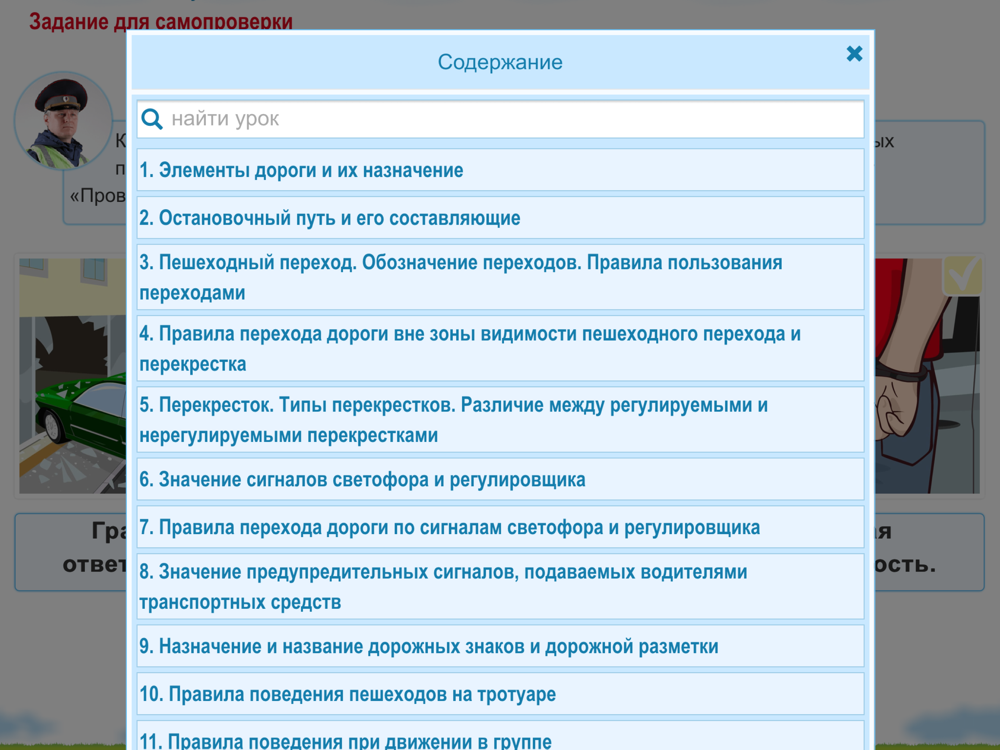Screen dimensions: 1000x750
Task: Click the magnifier search icon
Action: click(x=152, y=119)
